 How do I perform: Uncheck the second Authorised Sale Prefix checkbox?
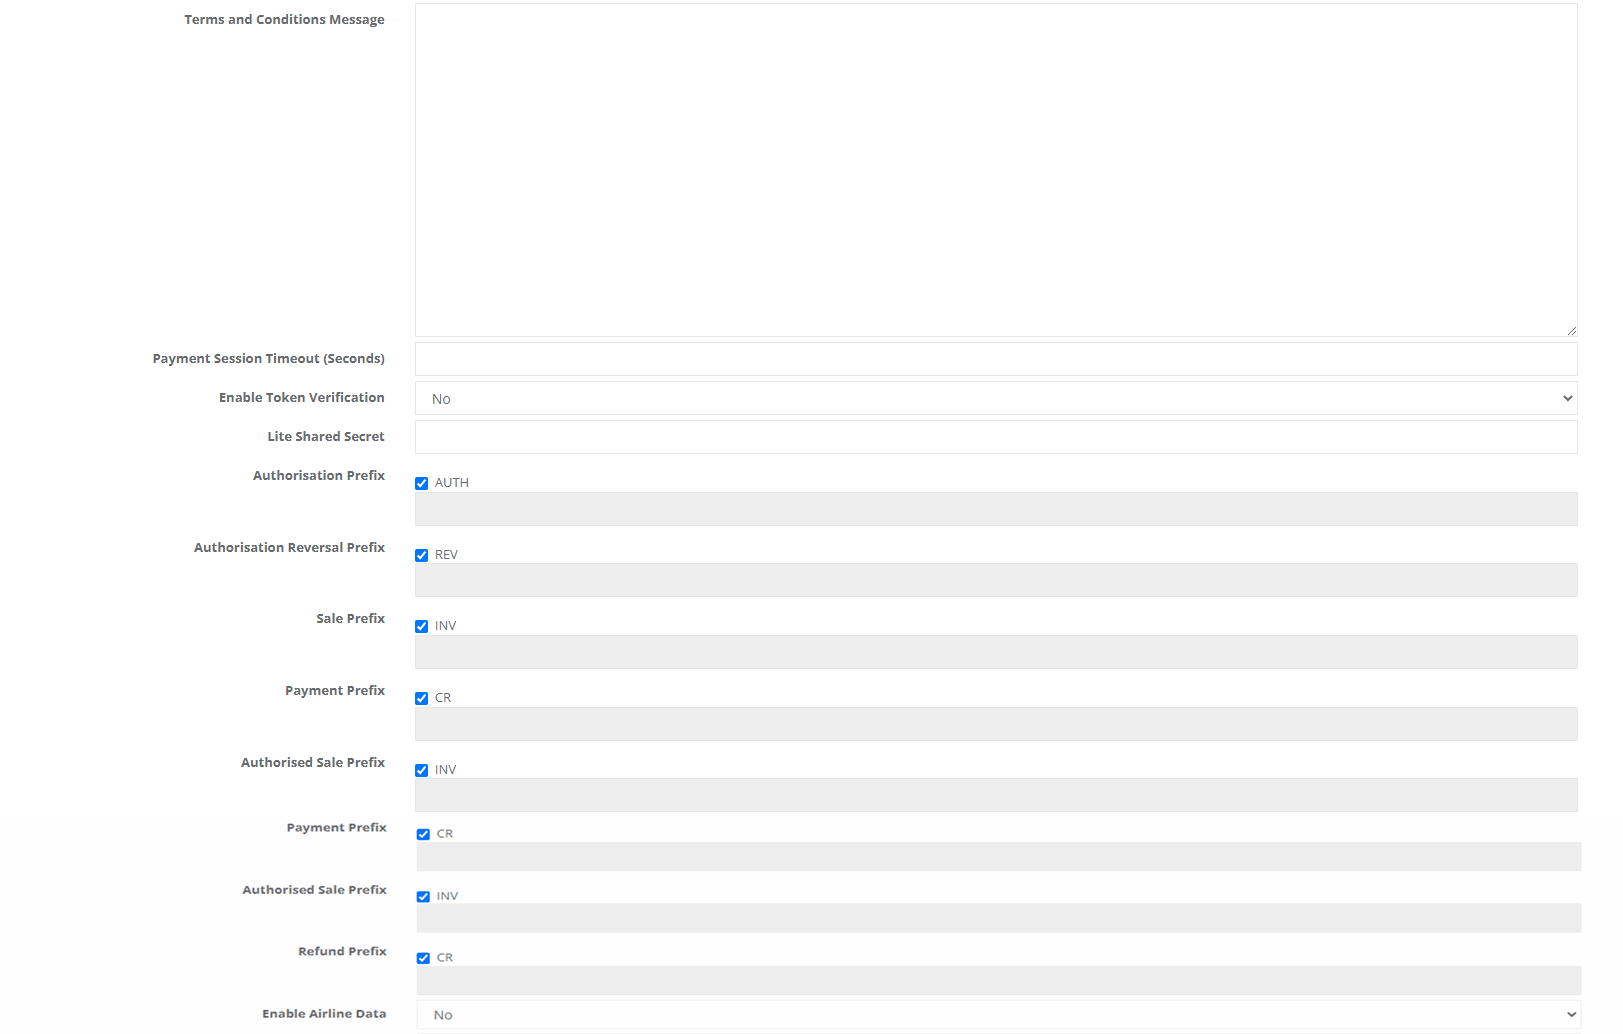pyautogui.click(x=424, y=897)
